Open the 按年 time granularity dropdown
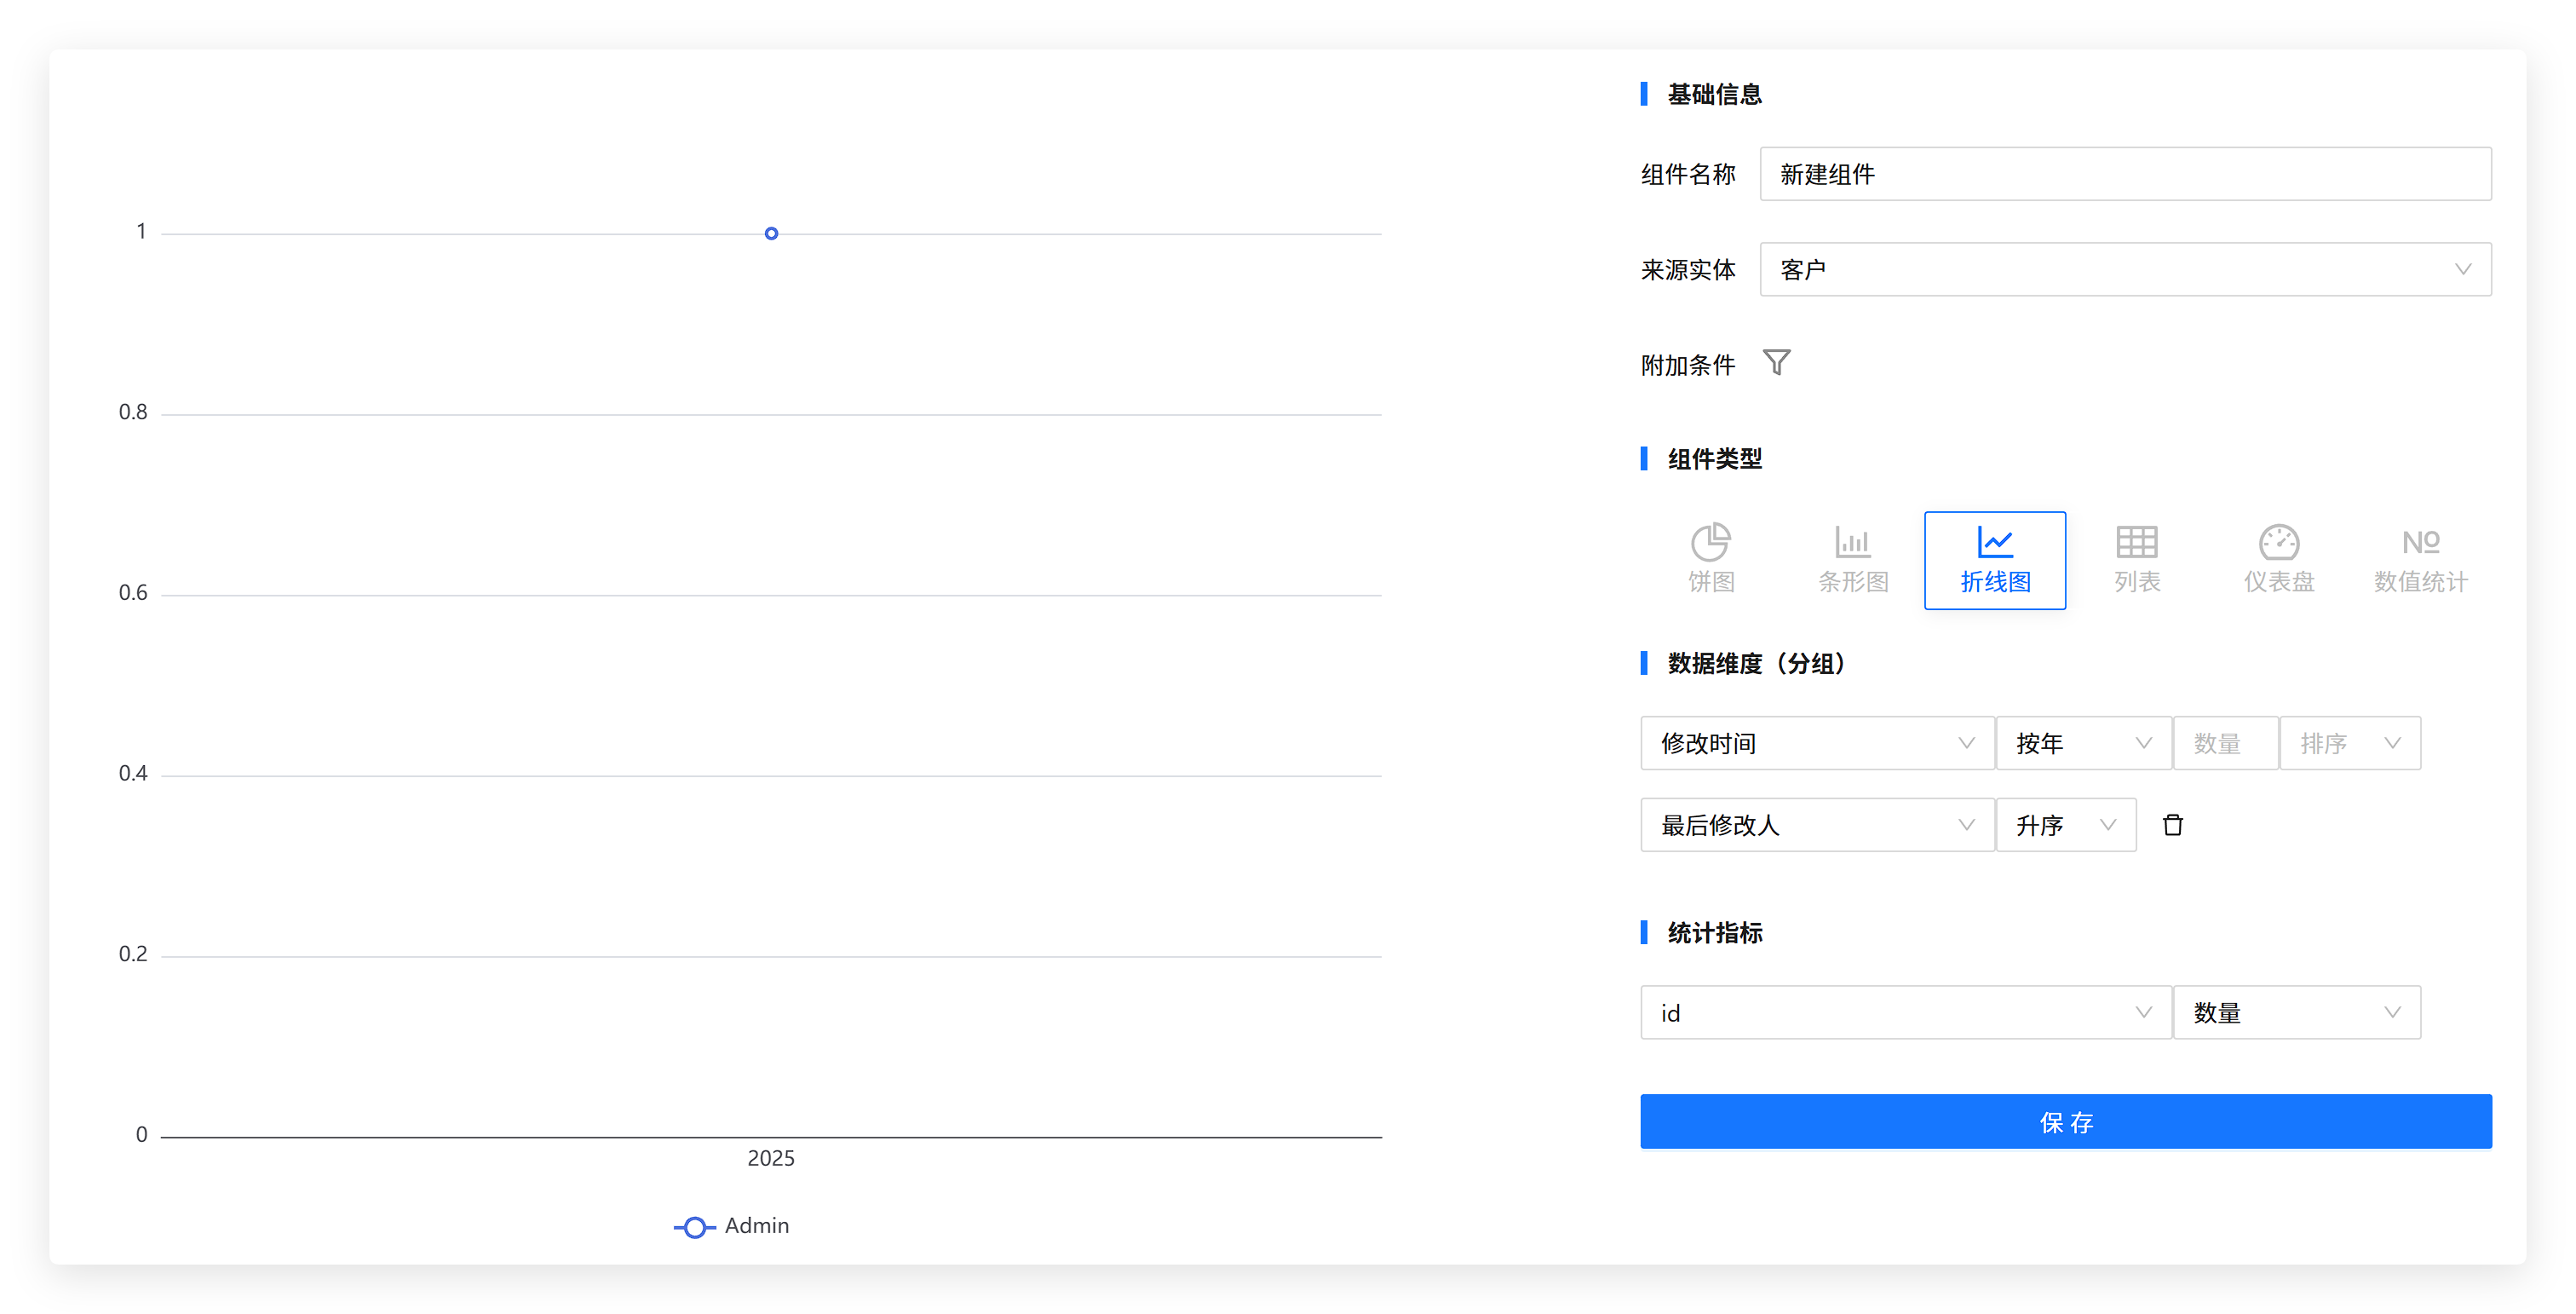This screenshot has width=2576, height=1314. tap(2082, 743)
